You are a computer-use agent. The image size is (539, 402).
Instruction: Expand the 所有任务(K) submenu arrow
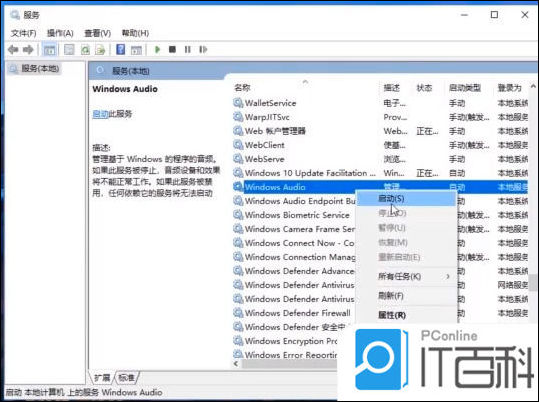point(448,276)
